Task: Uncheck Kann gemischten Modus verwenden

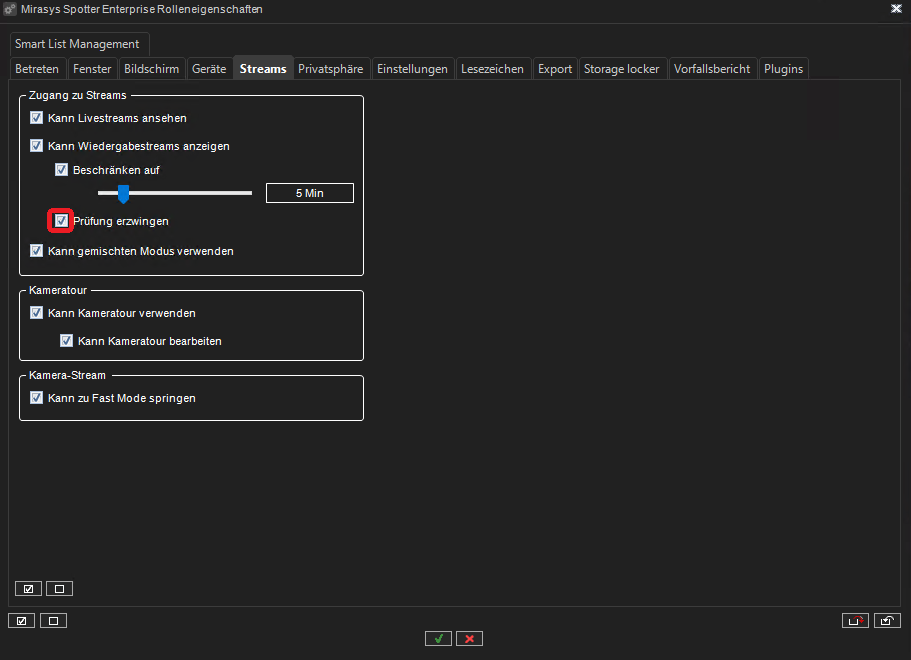Action: point(36,250)
